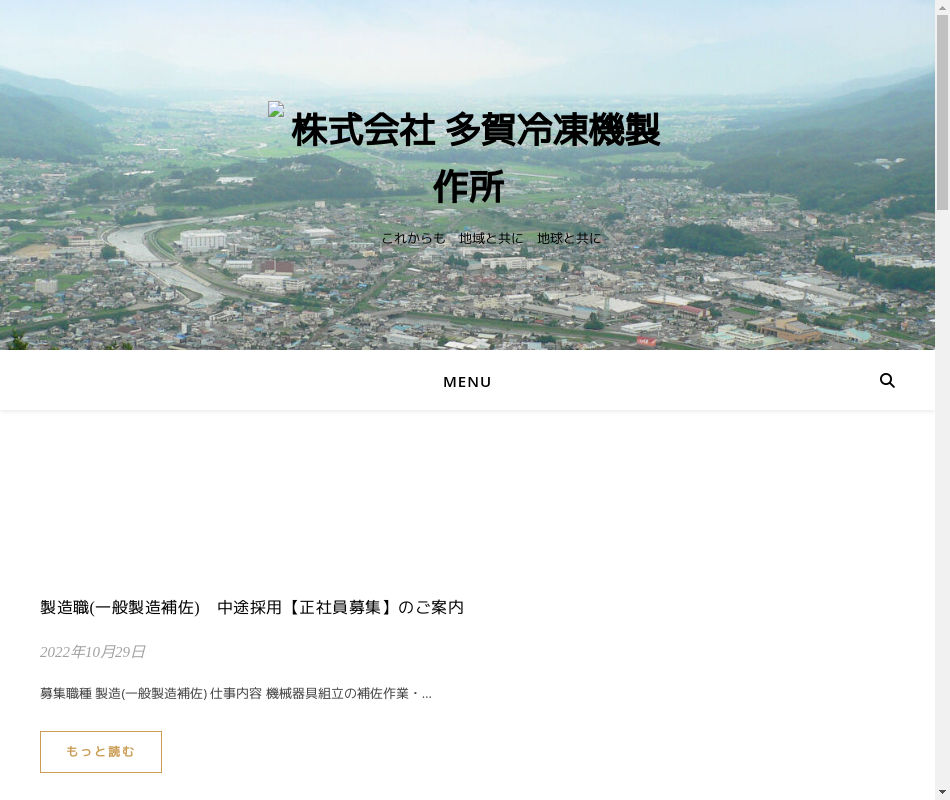Image resolution: width=950 pixels, height=800 pixels.
Task: Click the scrollbar track below the thumb
Action: click(942, 500)
